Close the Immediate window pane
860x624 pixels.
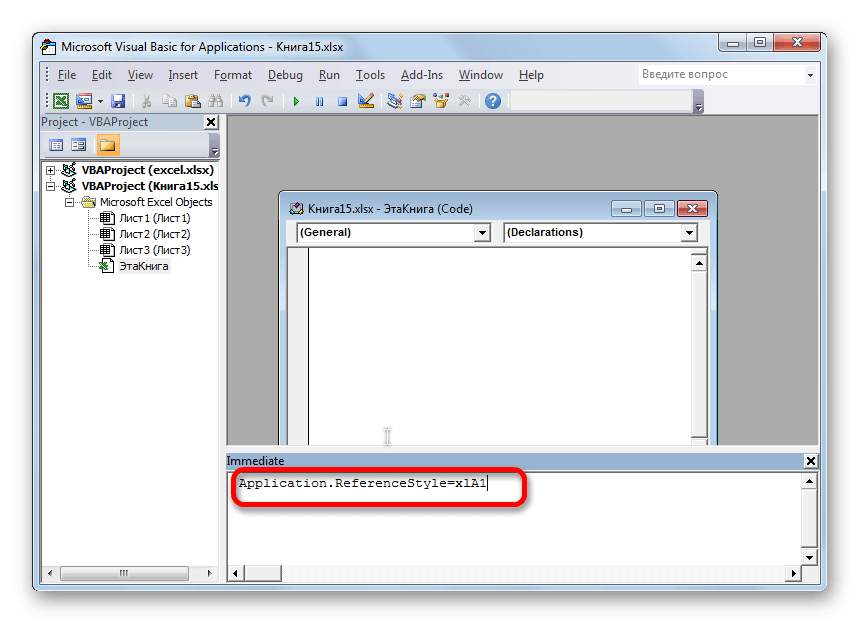click(810, 461)
